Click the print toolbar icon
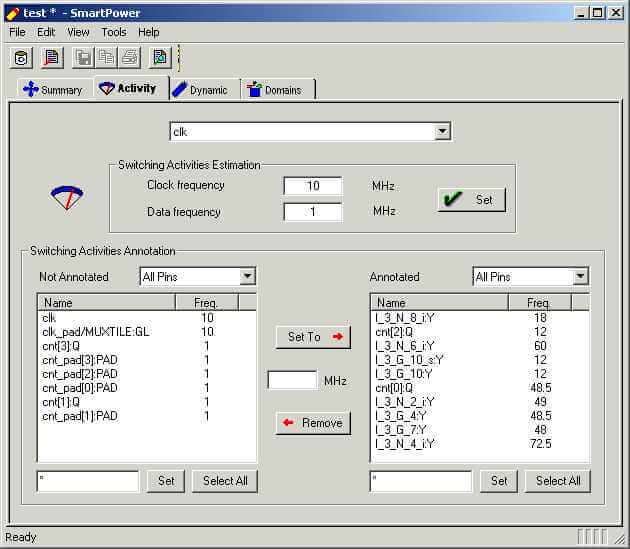630x549 pixels. click(x=129, y=58)
